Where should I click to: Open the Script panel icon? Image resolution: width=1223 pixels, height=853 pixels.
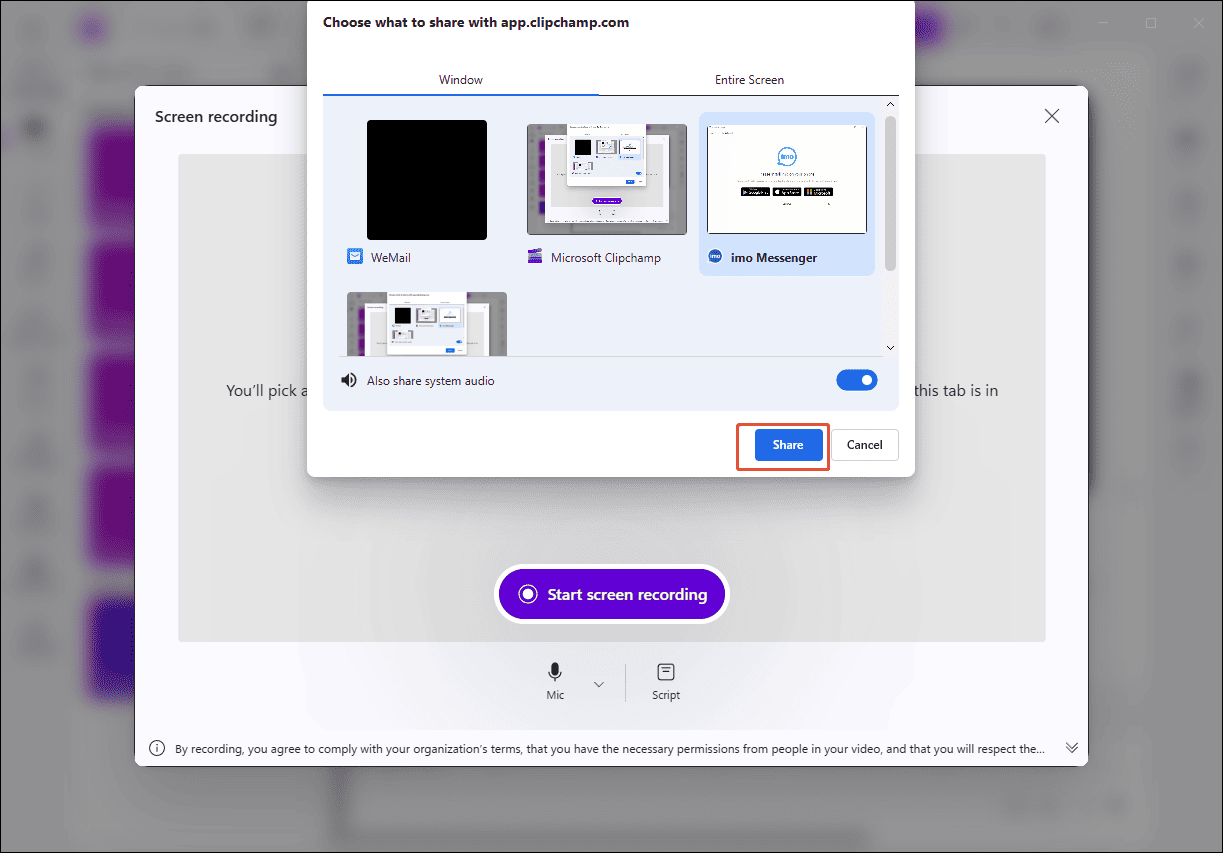(x=665, y=671)
